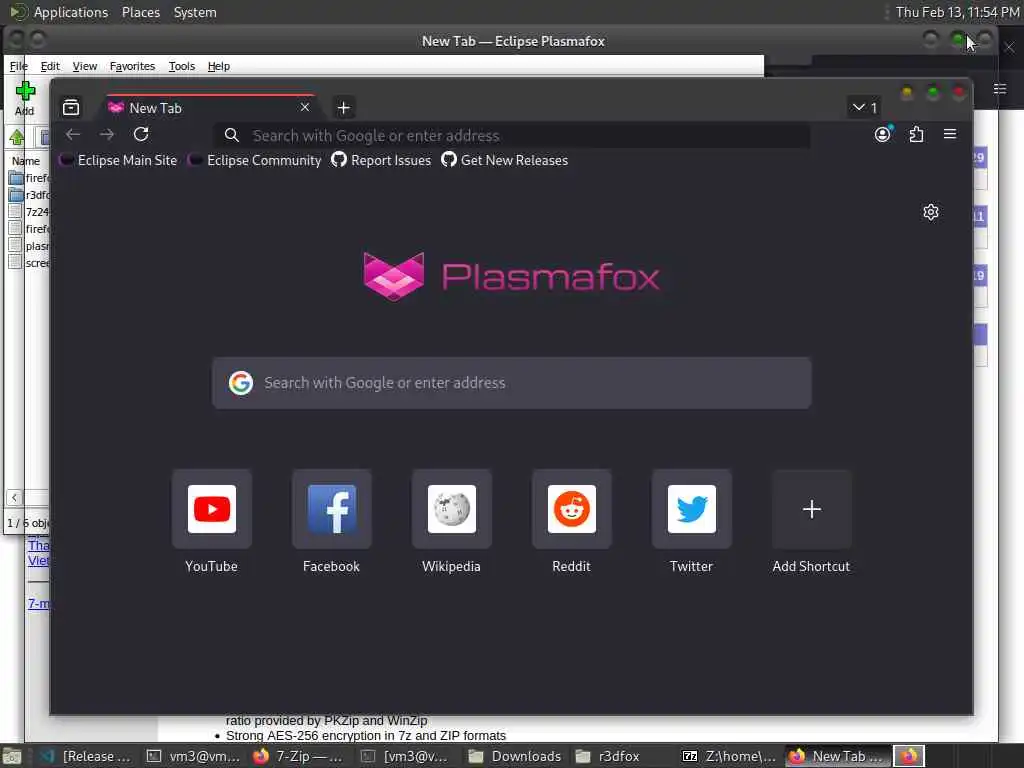1024x768 pixels.
Task: Open Edit menu in 7-Zip window
Action: point(50,66)
